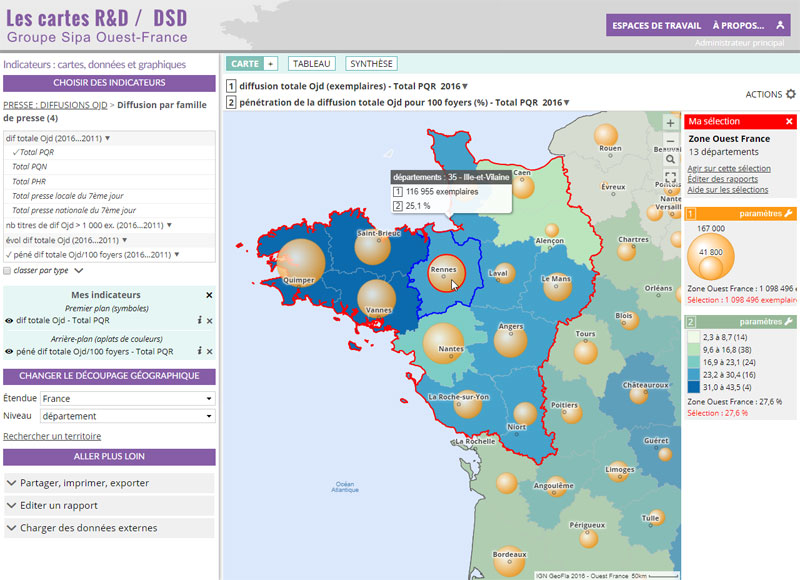Show info for péné dif totale Ojd indicator

(199, 351)
